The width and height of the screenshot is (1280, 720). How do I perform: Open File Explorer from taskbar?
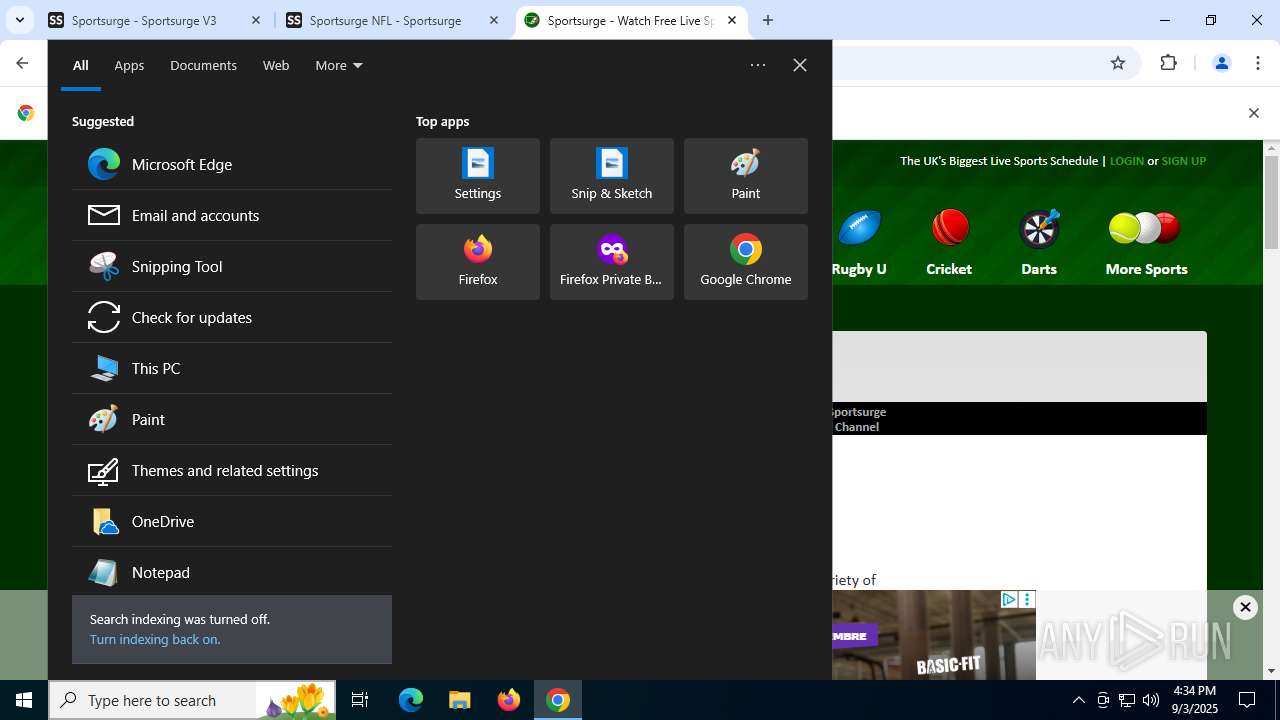pyautogui.click(x=460, y=700)
